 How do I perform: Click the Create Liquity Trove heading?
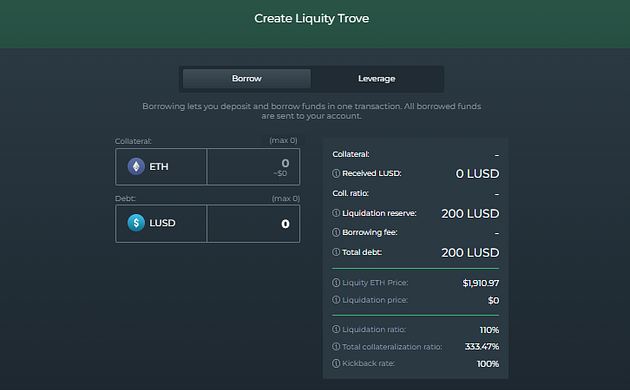point(311,18)
